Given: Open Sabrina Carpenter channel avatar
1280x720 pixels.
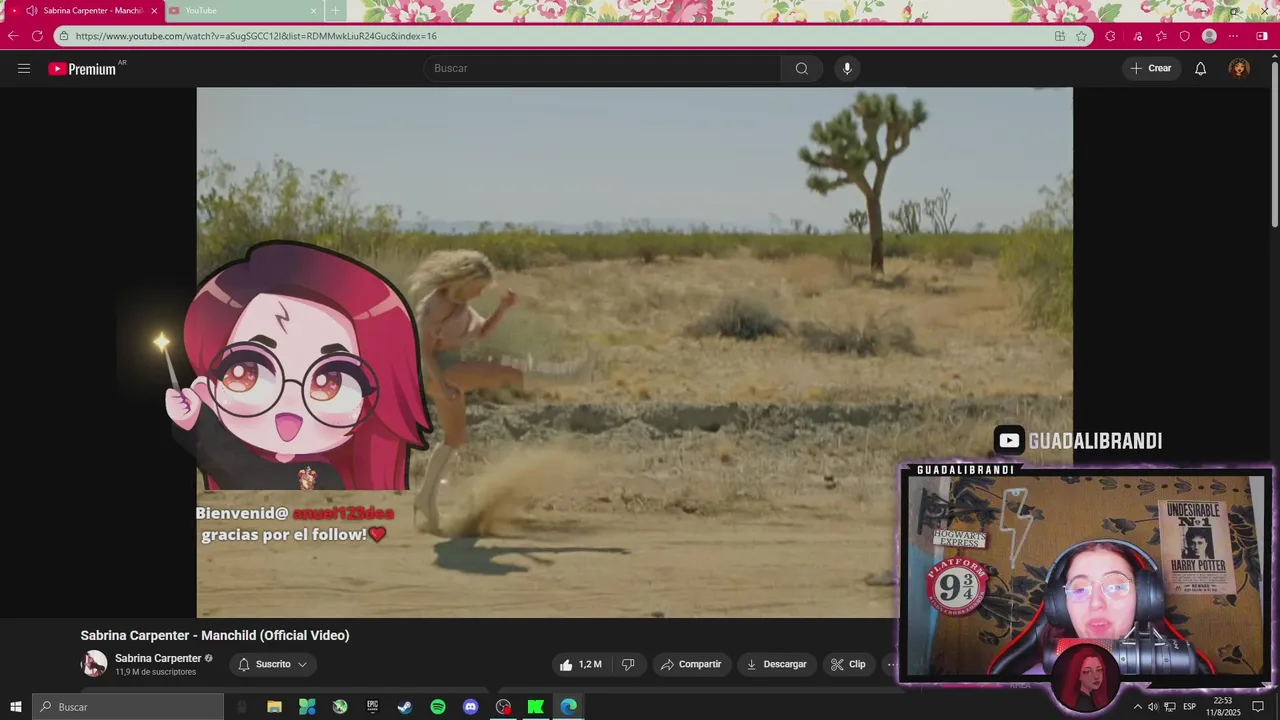Looking at the screenshot, I should point(94,664).
